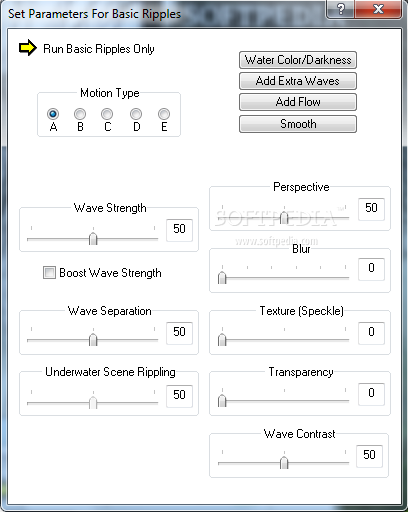Click the Add Extra Waves button

pyautogui.click(x=298, y=81)
